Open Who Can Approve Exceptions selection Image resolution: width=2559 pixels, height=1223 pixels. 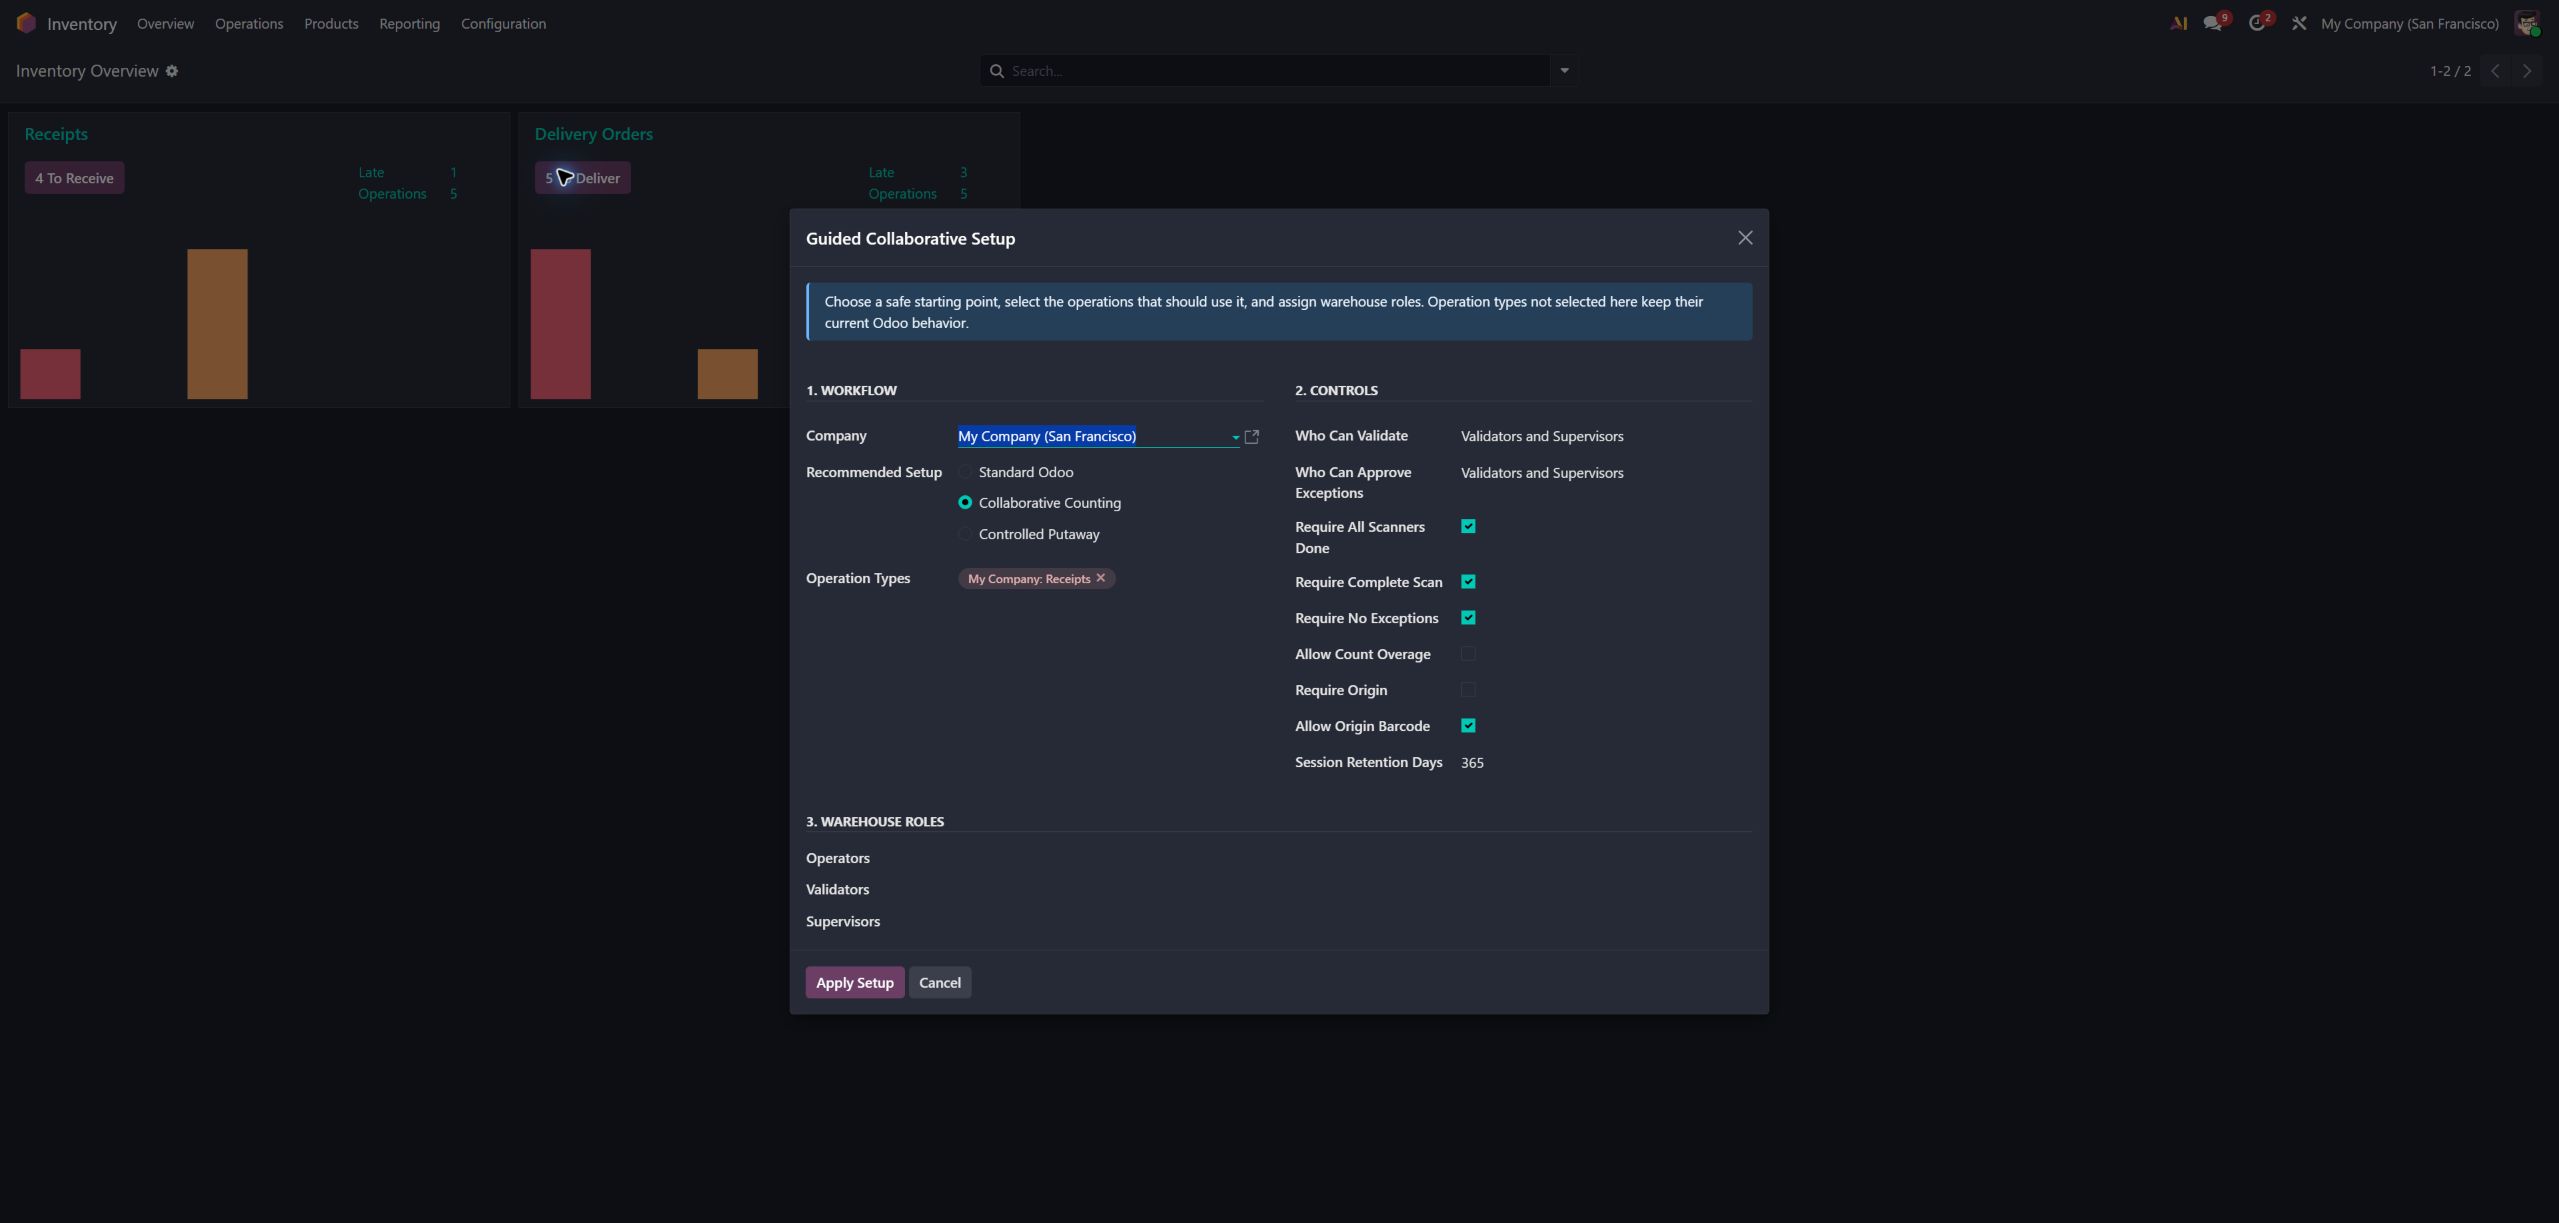1605,473
